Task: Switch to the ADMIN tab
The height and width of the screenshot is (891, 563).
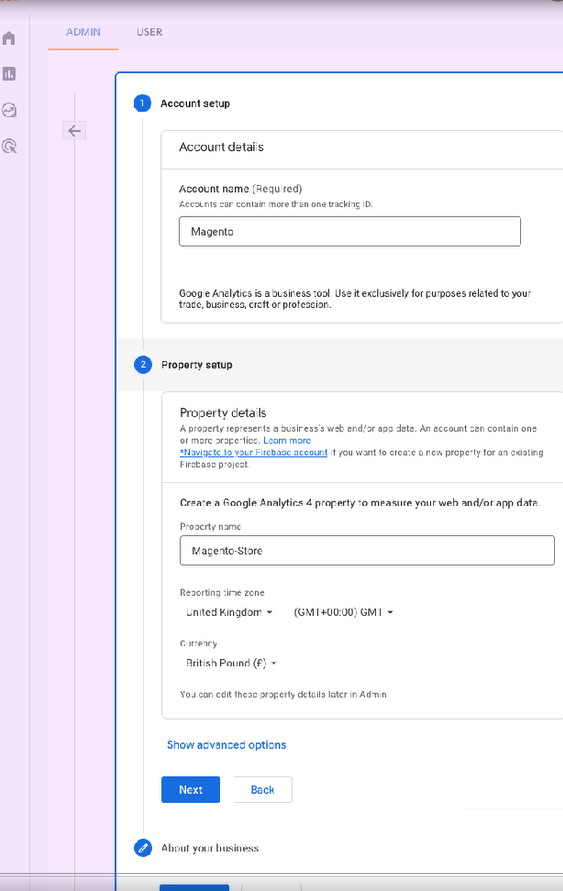Action: pyautogui.click(x=83, y=32)
